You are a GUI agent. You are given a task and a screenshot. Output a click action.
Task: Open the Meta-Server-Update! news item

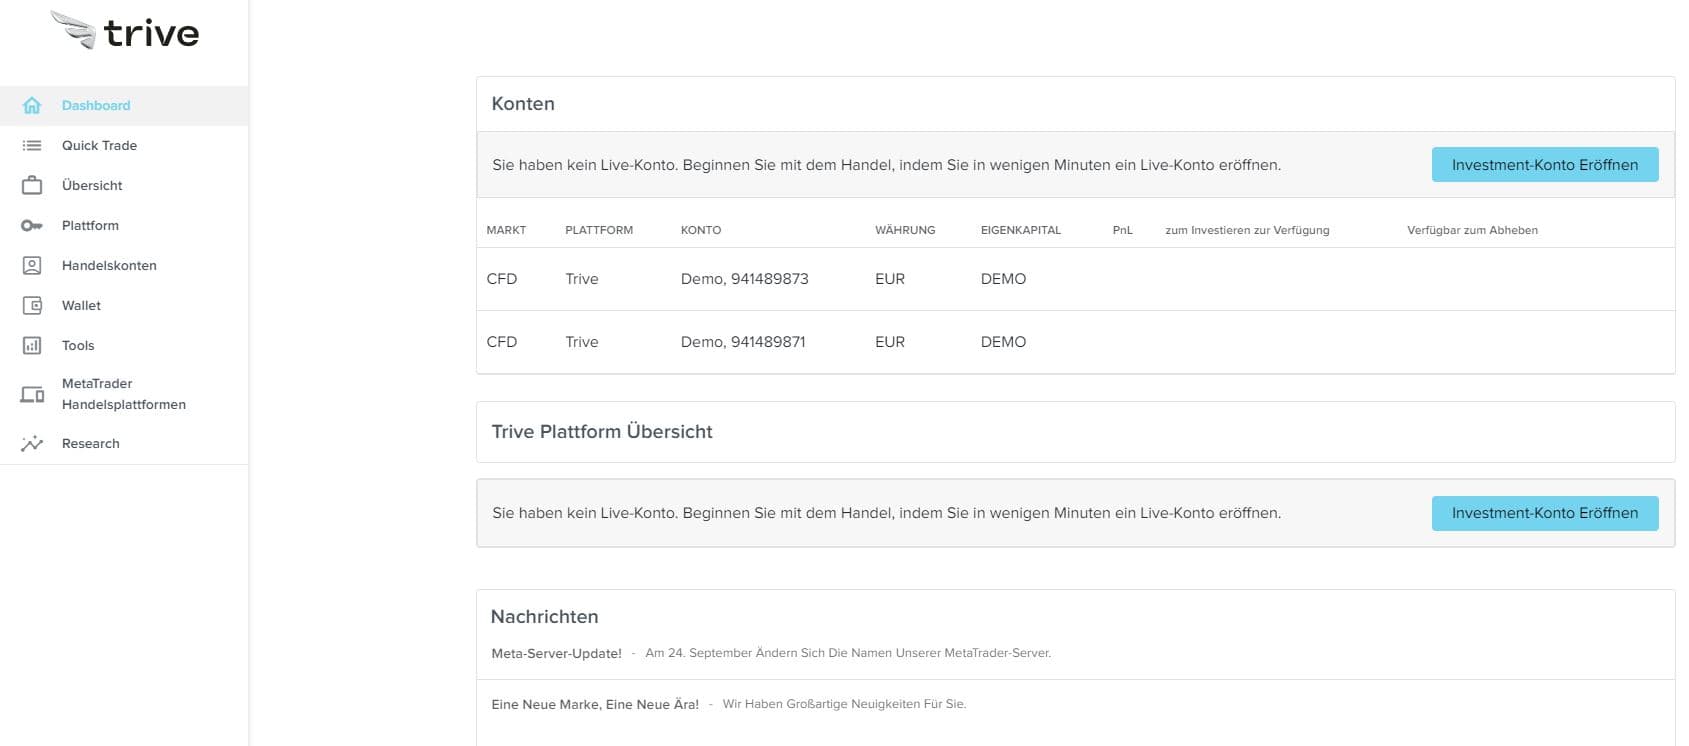pyautogui.click(x=556, y=653)
